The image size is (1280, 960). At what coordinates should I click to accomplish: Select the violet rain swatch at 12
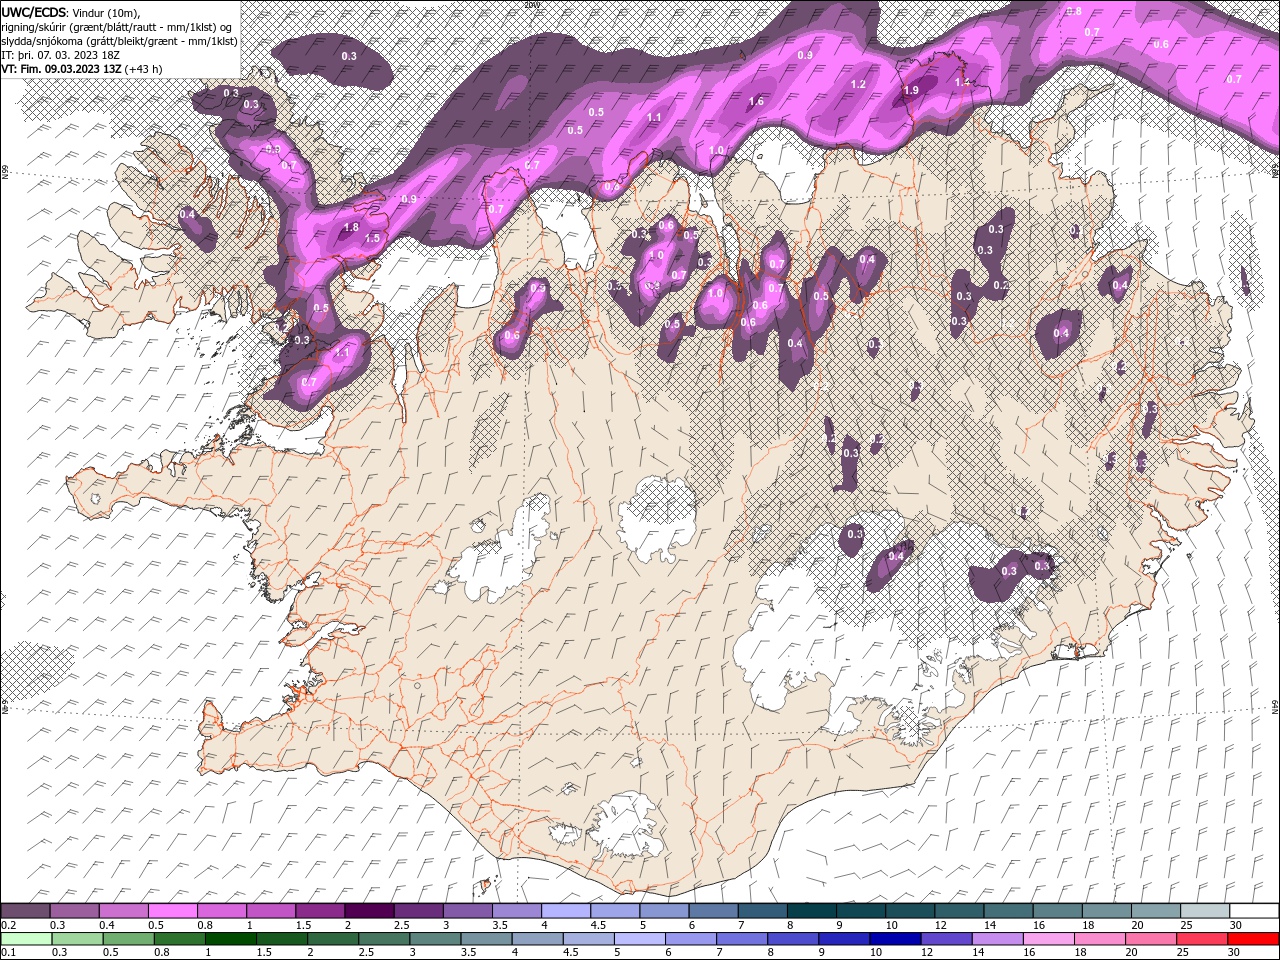[x=947, y=939]
